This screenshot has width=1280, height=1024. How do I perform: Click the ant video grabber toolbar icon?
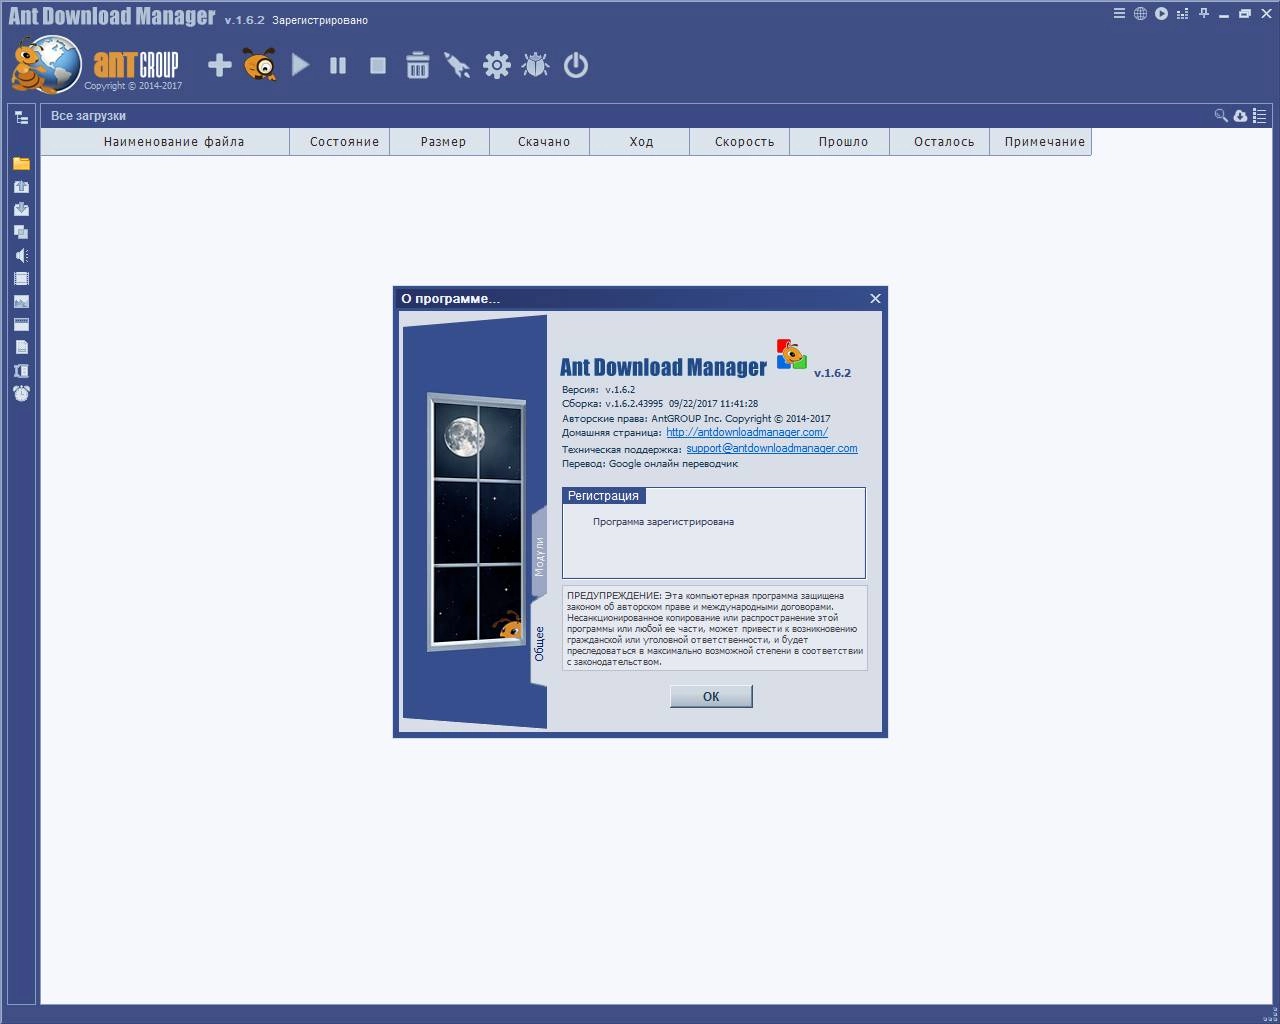point(260,65)
